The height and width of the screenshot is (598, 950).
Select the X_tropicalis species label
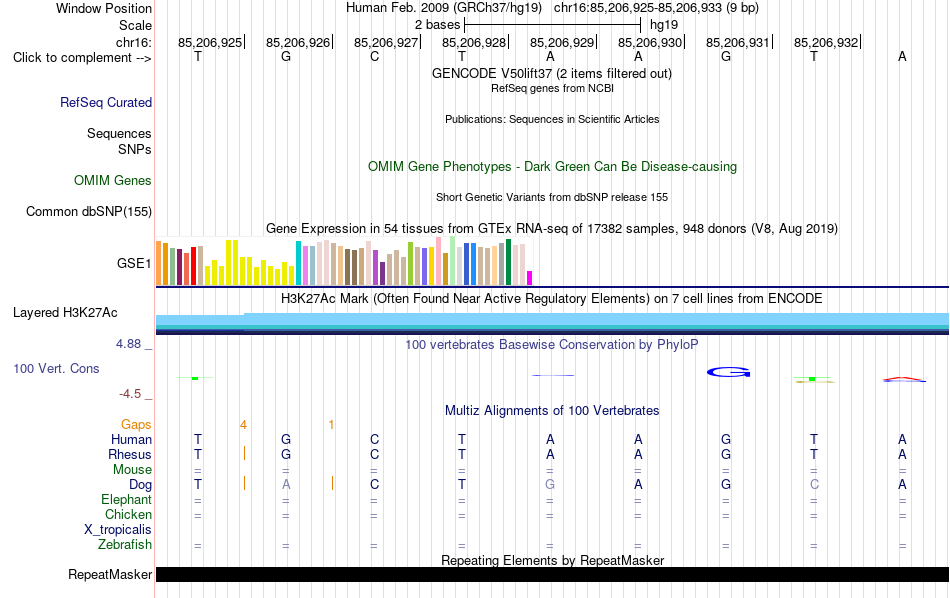[x=118, y=530]
